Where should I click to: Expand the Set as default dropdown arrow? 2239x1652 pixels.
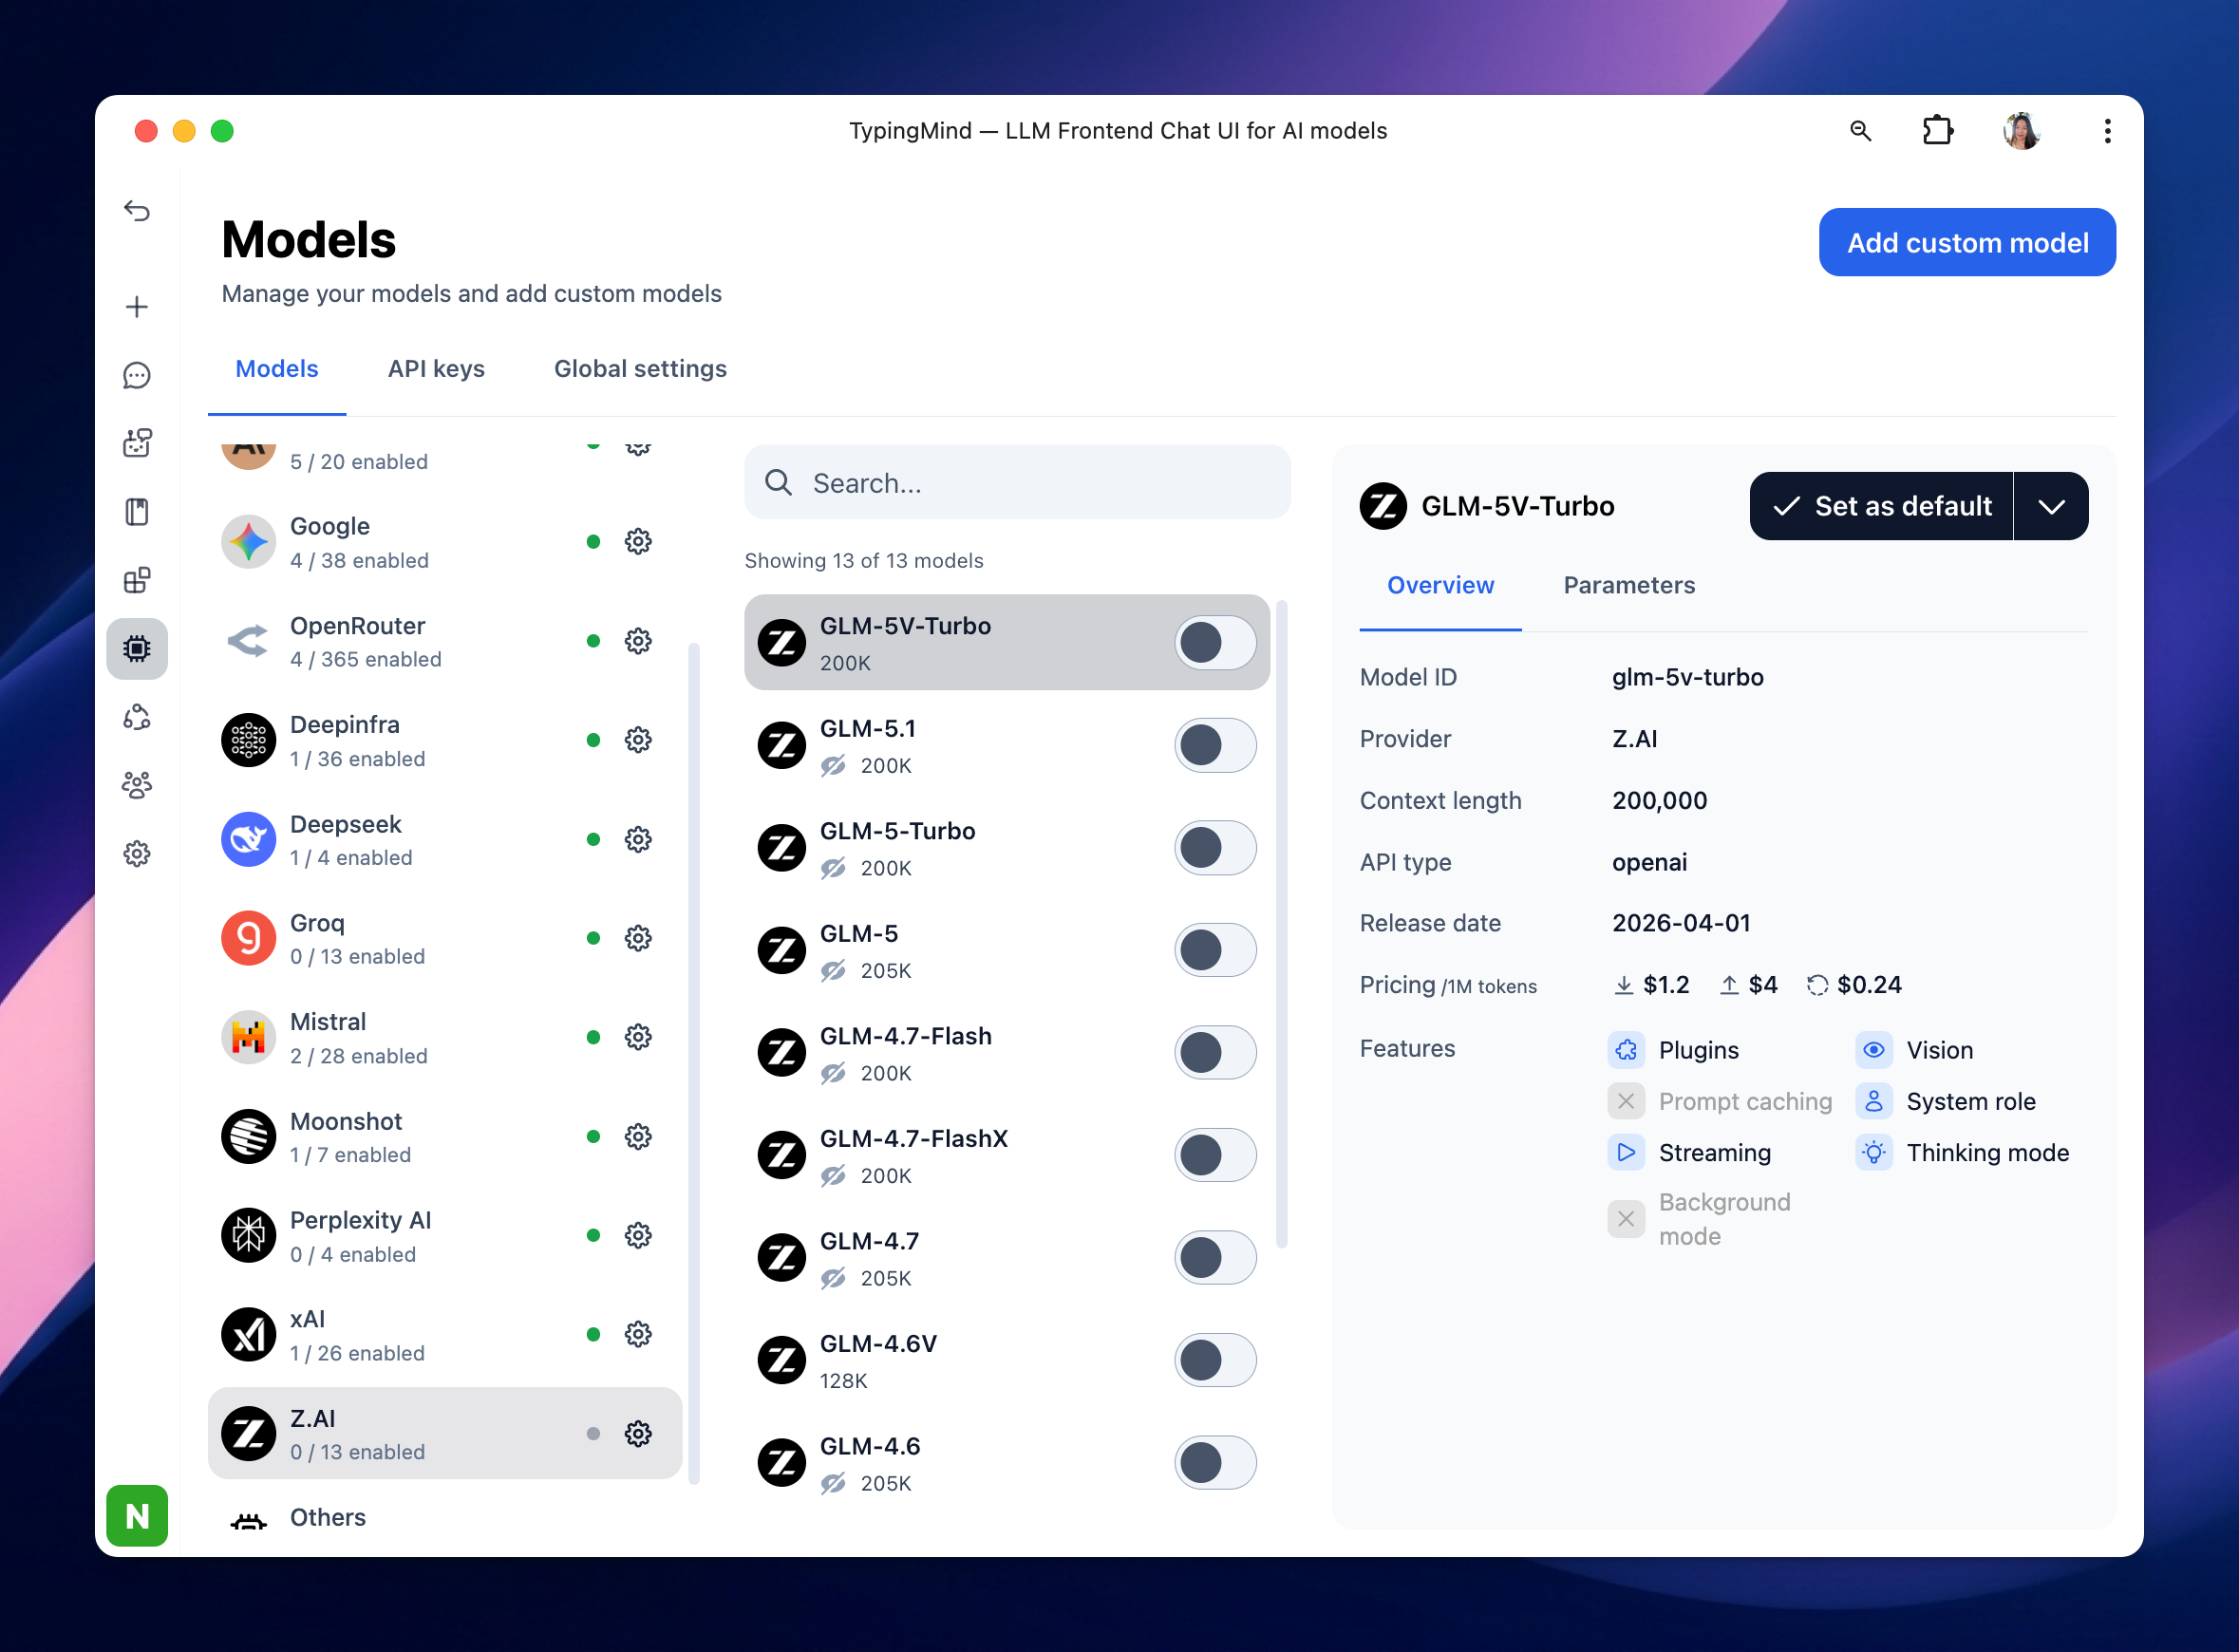point(2051,506)
